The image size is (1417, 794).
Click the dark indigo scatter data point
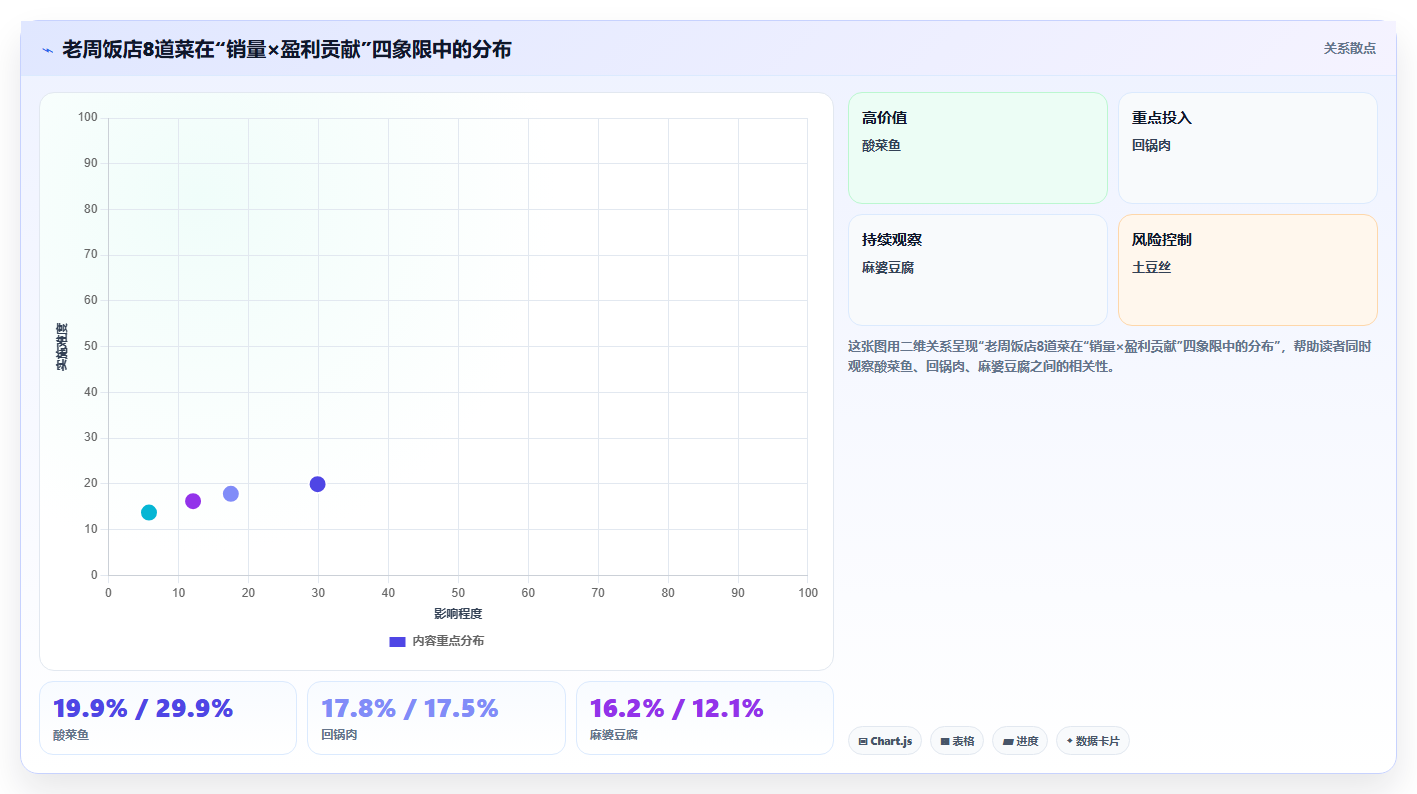318,484
